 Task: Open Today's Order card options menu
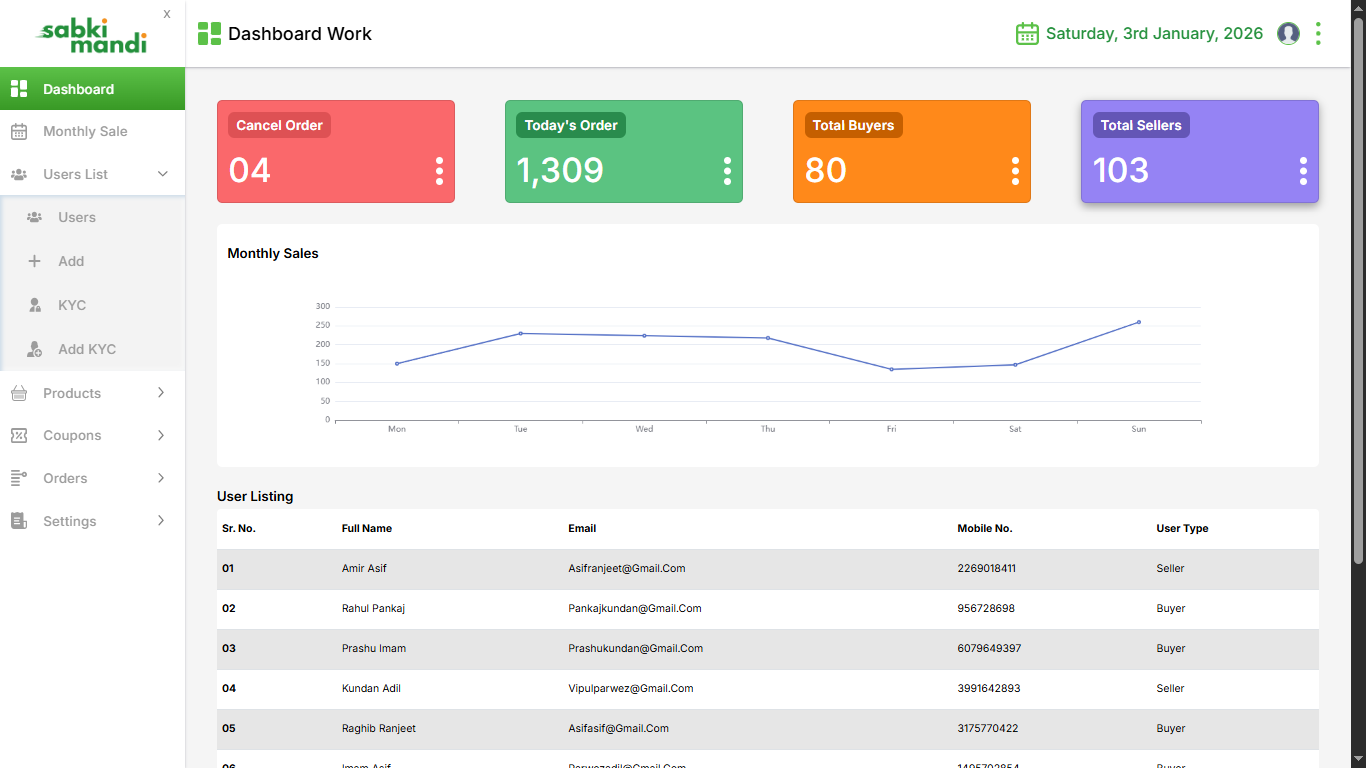click(727, 171)
